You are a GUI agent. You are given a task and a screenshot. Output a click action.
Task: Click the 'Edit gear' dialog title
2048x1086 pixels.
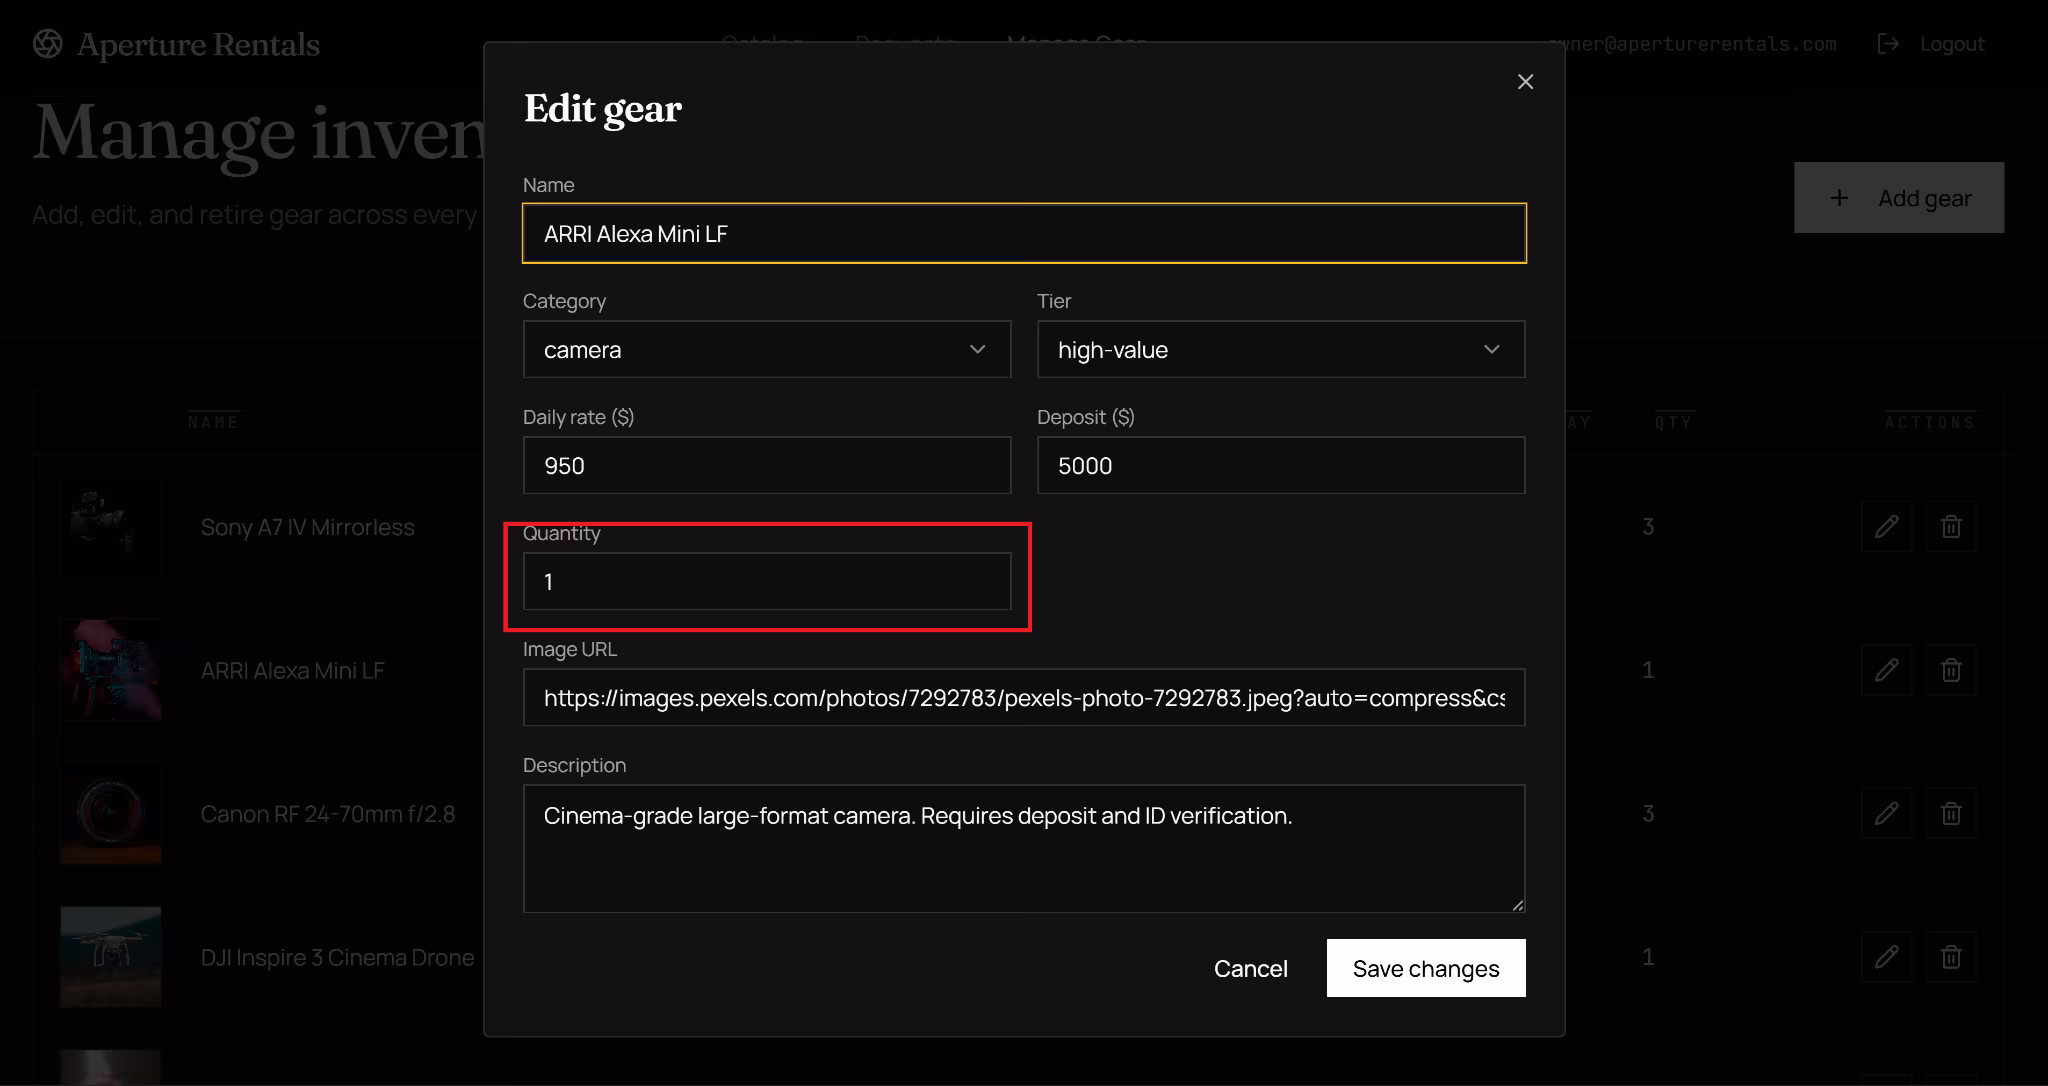pos(603,109)
